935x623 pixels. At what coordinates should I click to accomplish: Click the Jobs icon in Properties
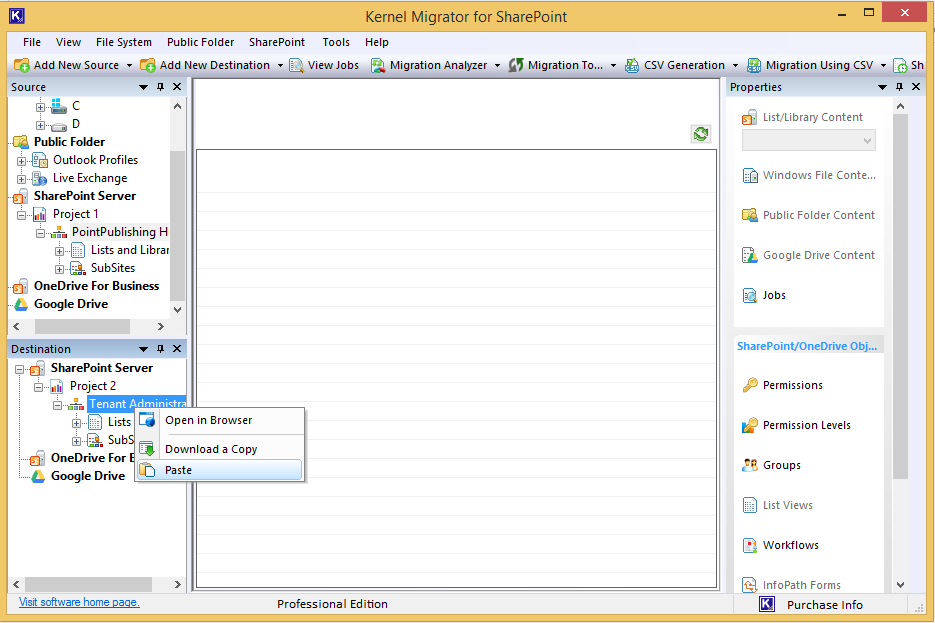(x=750, y=295)
